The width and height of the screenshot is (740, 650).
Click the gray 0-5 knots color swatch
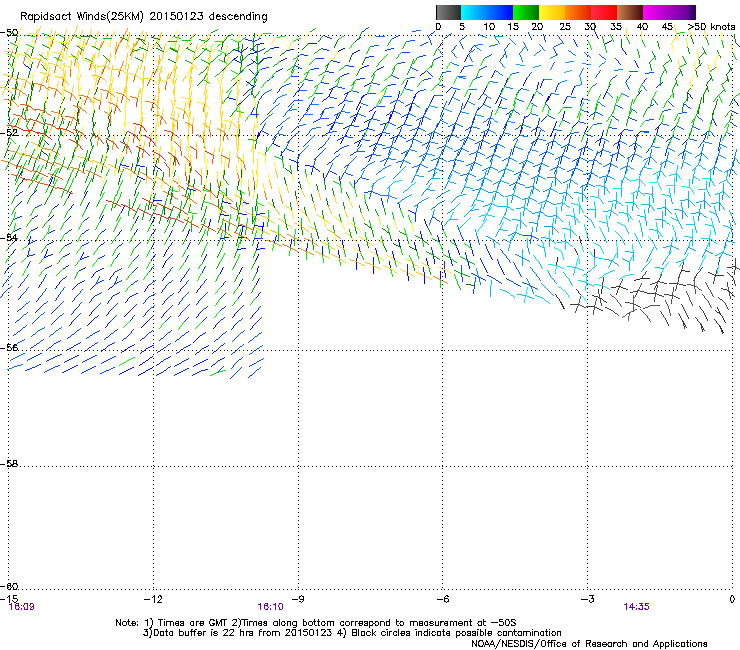tap(448, 12)
